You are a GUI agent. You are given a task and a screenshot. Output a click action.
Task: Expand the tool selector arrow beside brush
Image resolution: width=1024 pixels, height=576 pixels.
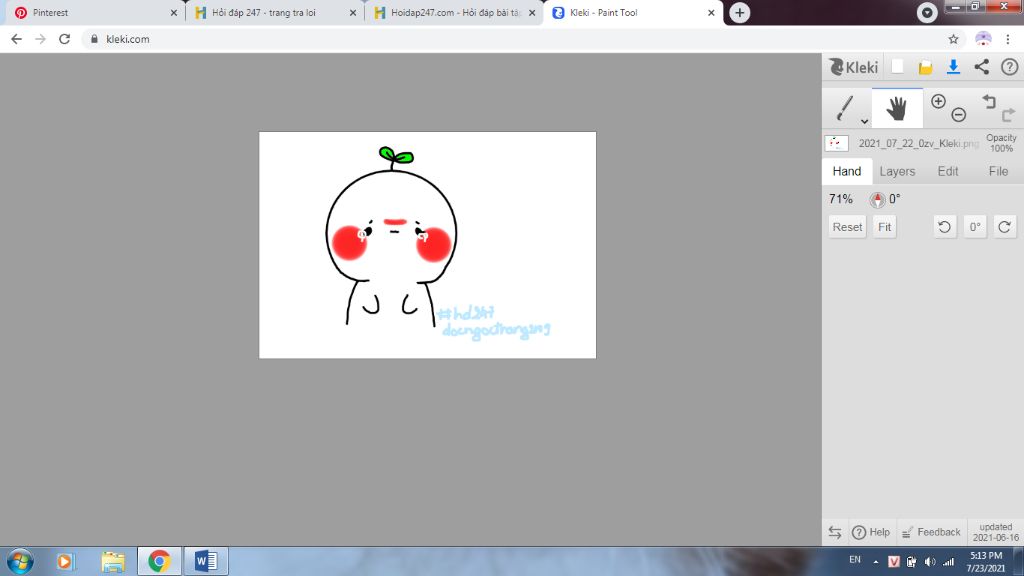tap(864, 121)
